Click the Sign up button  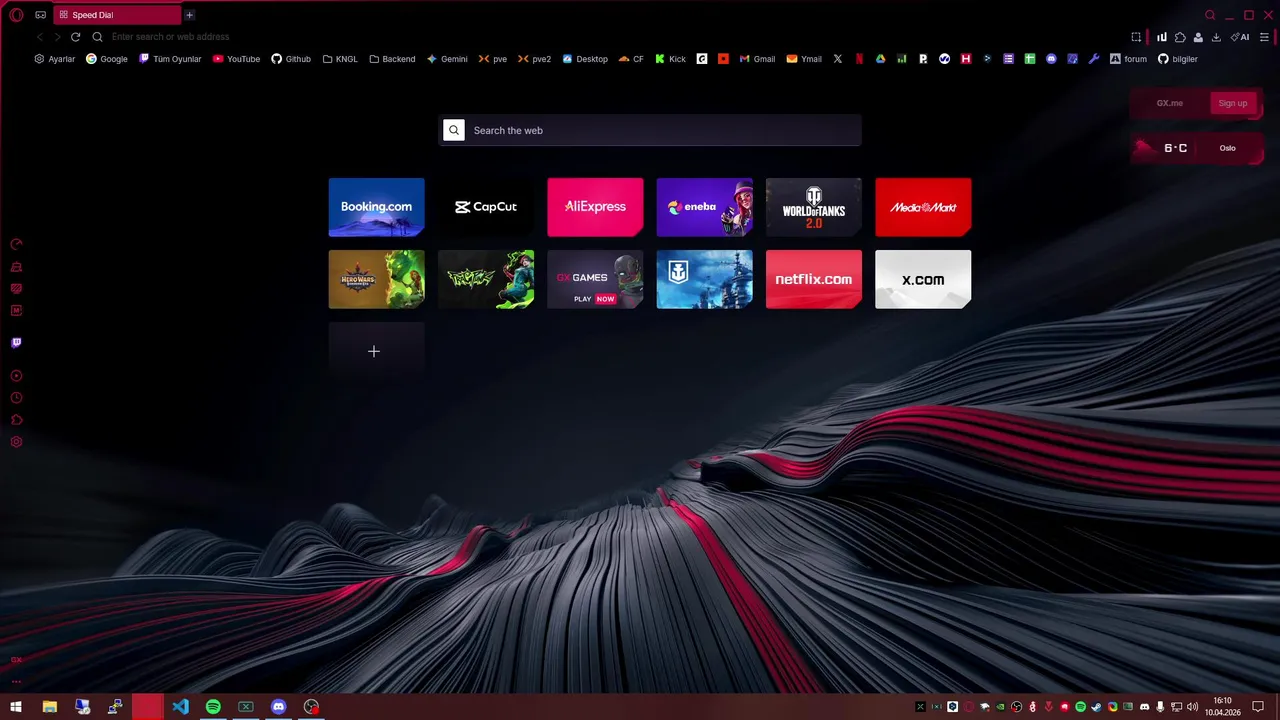point(1232,103)
